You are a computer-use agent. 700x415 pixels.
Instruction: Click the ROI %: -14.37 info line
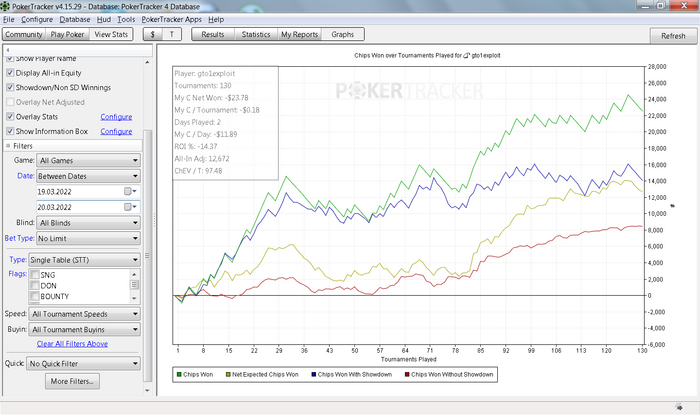coord(196,146)
